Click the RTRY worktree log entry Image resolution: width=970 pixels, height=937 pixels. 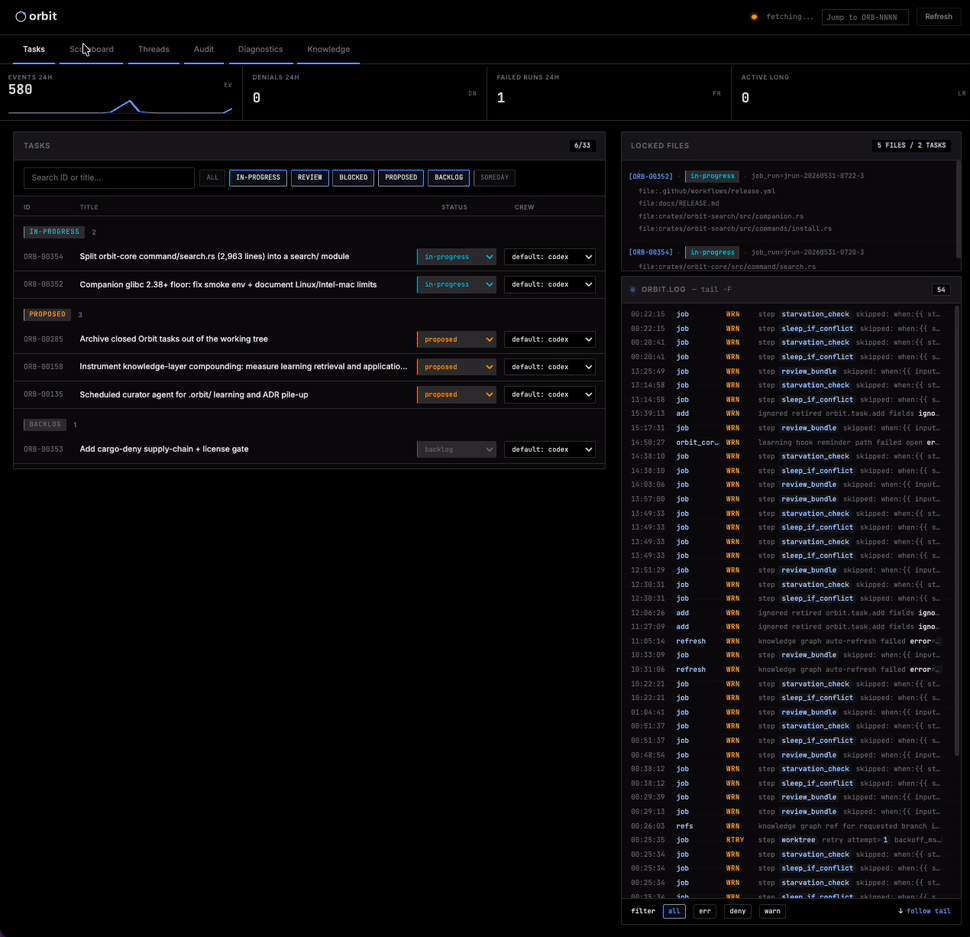[x=786, y=840]
